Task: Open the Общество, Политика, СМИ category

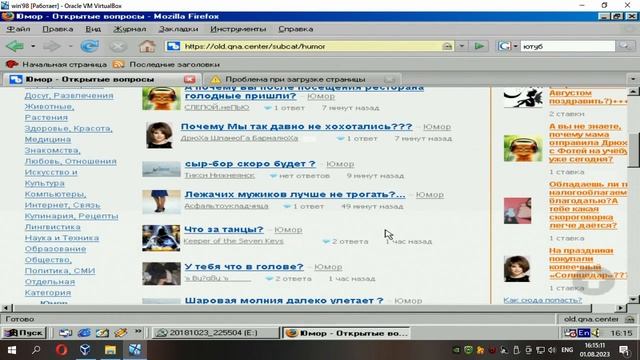Action: click(x=60, y=265)
